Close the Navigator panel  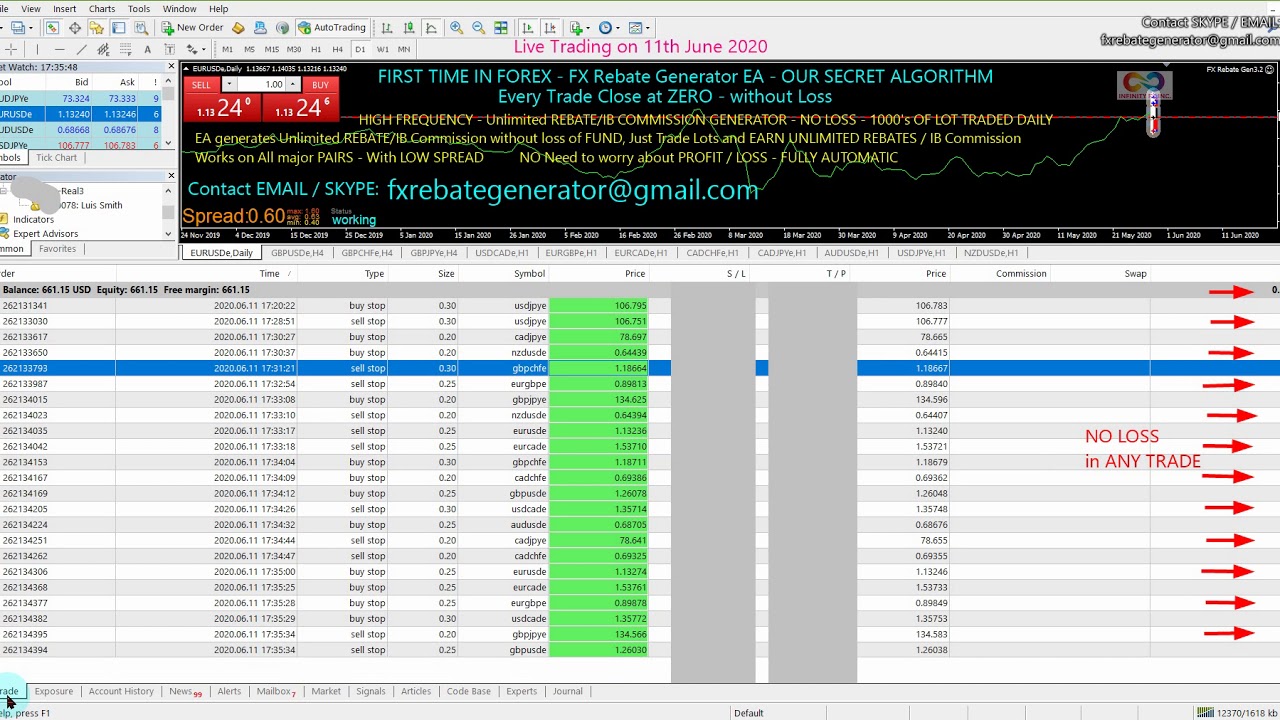(x=171, y=177)
